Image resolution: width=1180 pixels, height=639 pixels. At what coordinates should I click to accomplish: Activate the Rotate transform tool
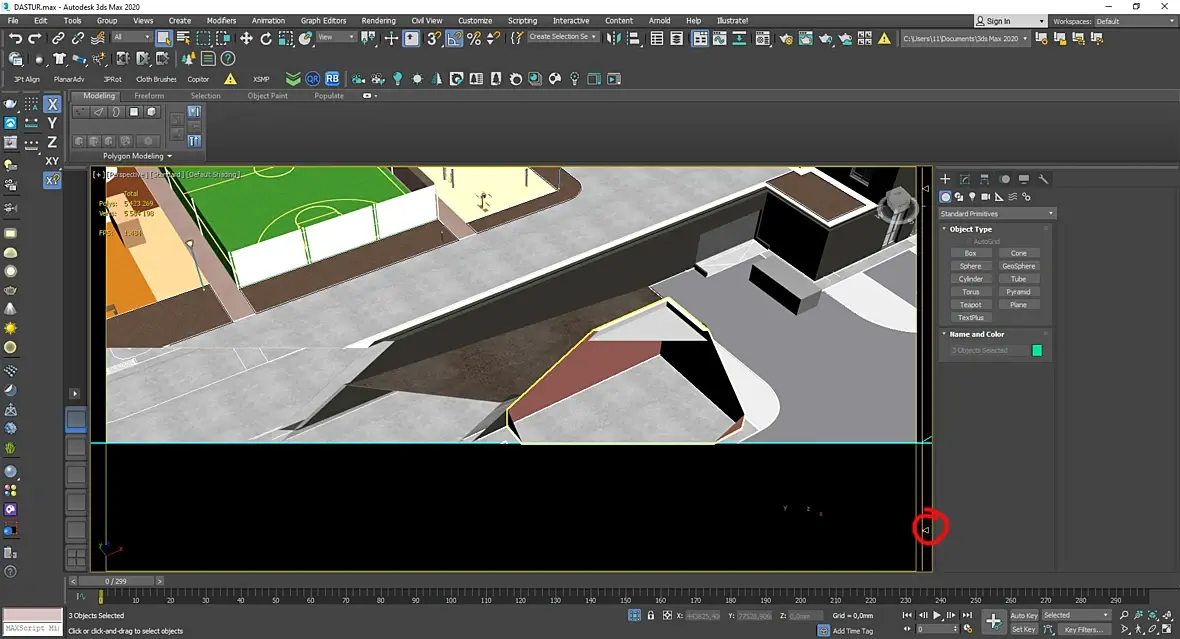(266, 38)
